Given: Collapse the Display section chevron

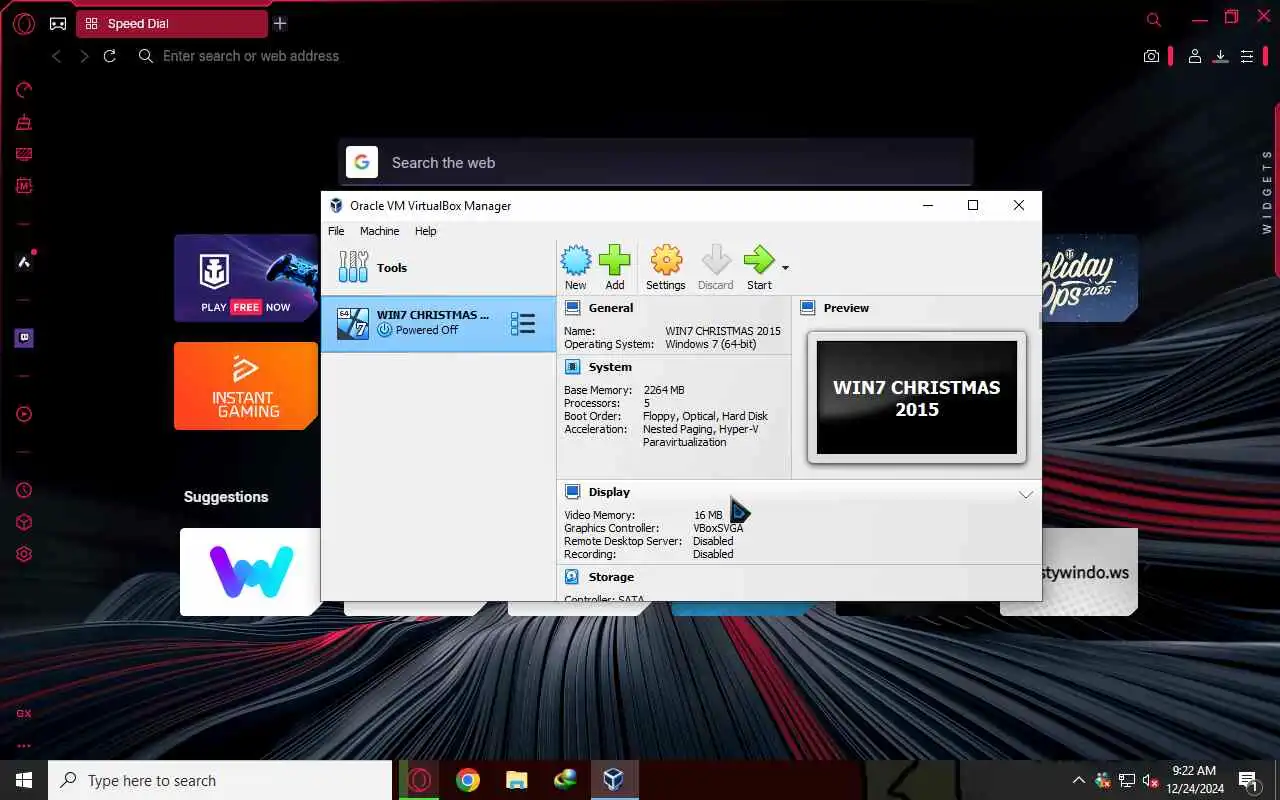Looking at the screenshot, I should (1025, 494).
